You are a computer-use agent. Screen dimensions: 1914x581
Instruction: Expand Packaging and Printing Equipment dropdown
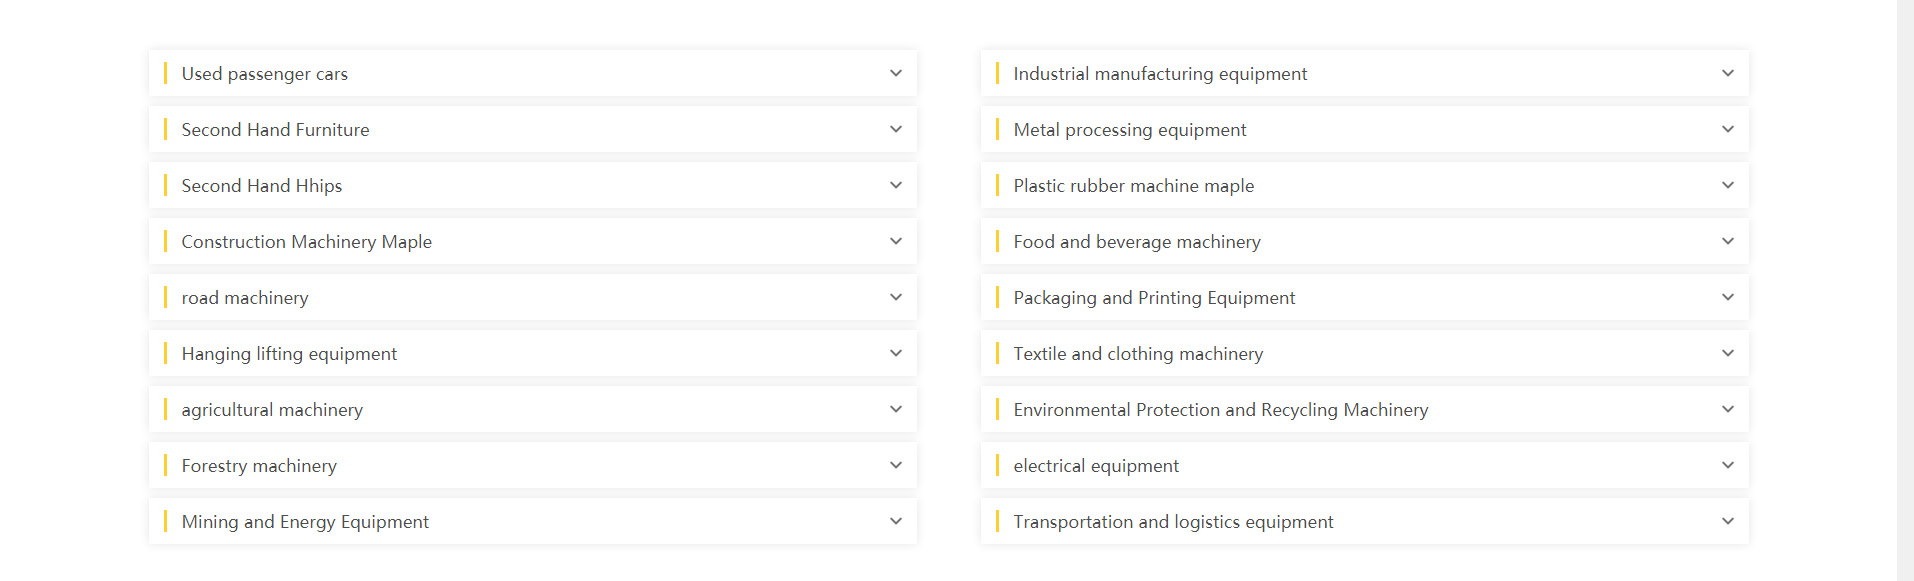pos(1727,298)
